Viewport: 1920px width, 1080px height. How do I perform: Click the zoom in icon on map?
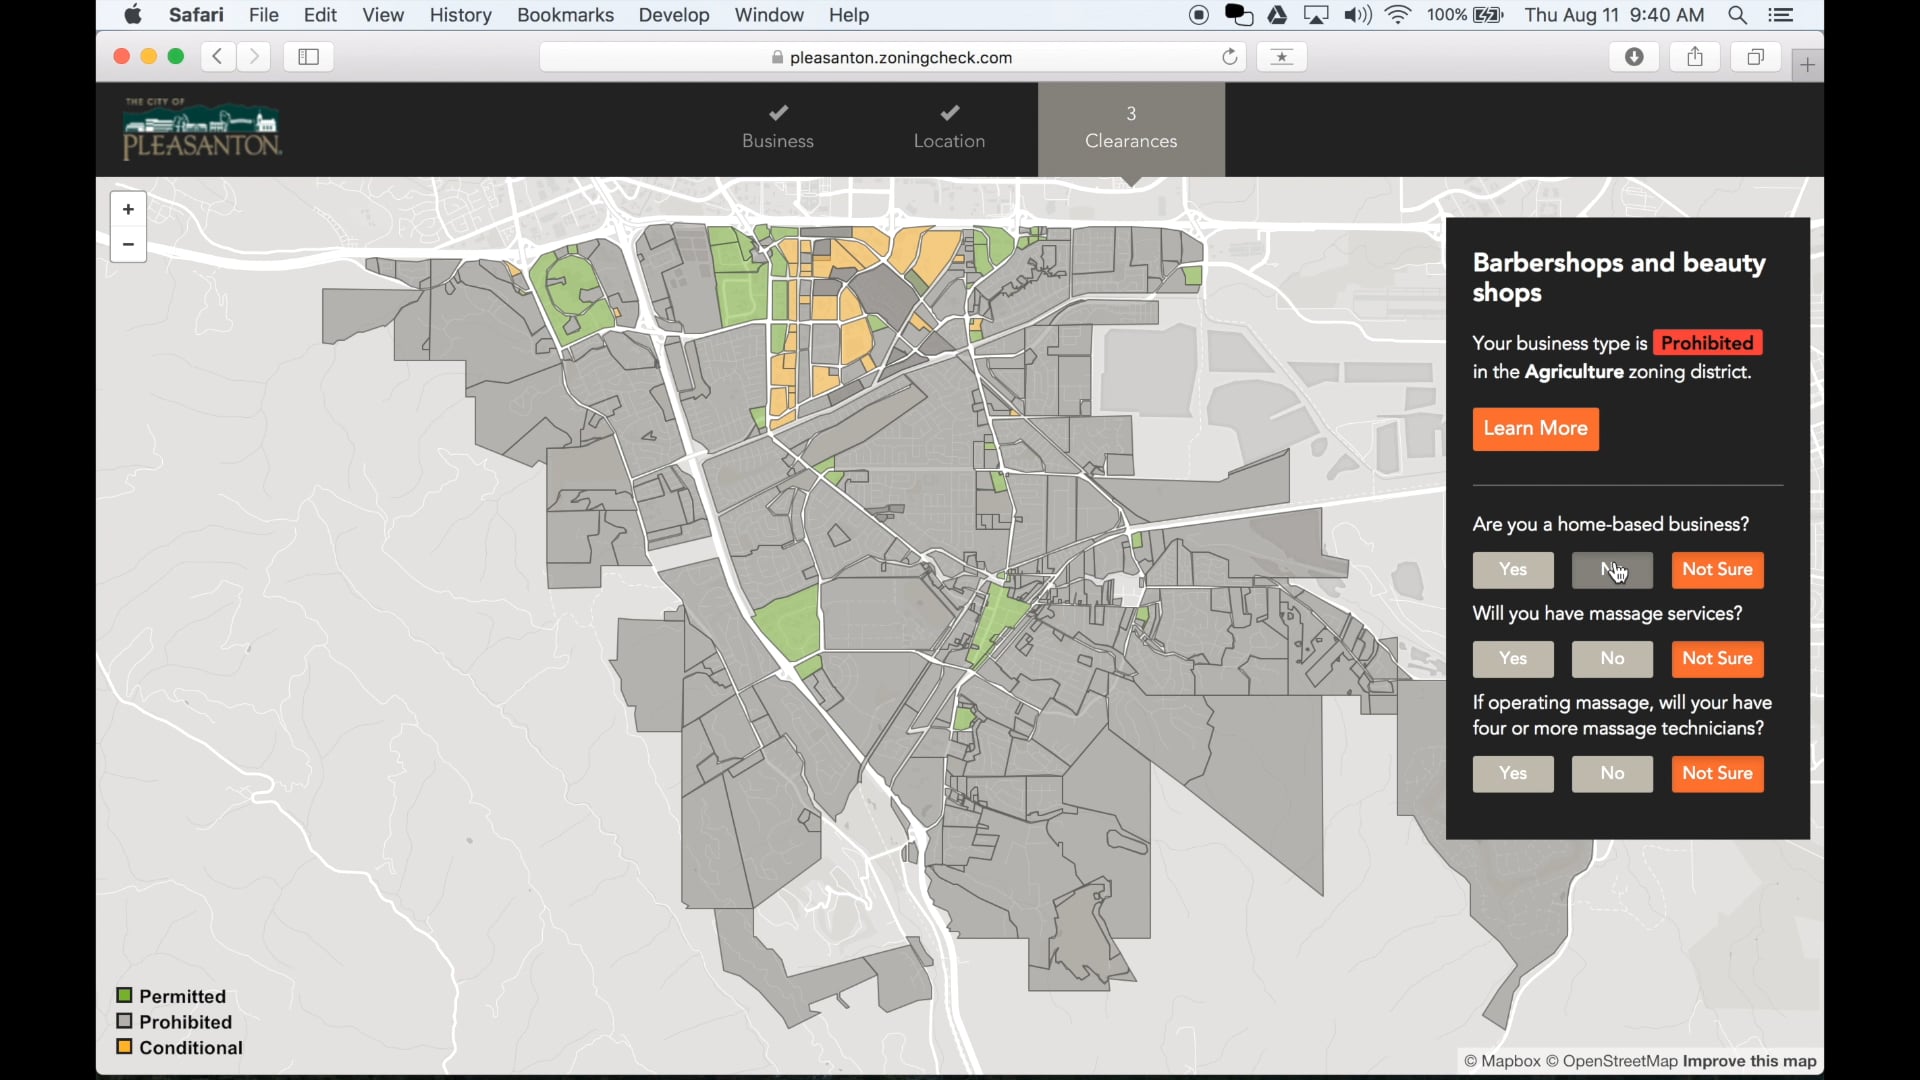click(128, 208)
